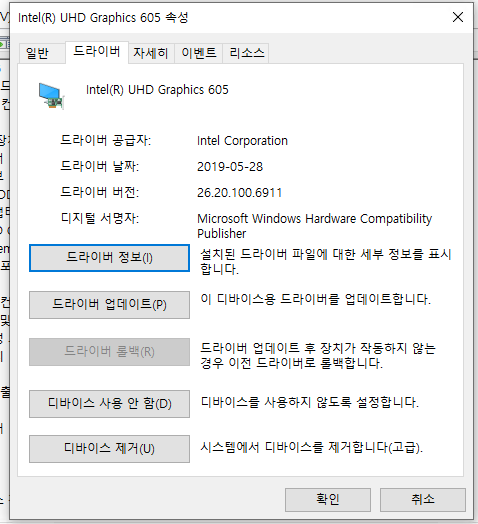Confirm with the 확인 button
This screenshot has width=478, height=524.
coord(328,500)
